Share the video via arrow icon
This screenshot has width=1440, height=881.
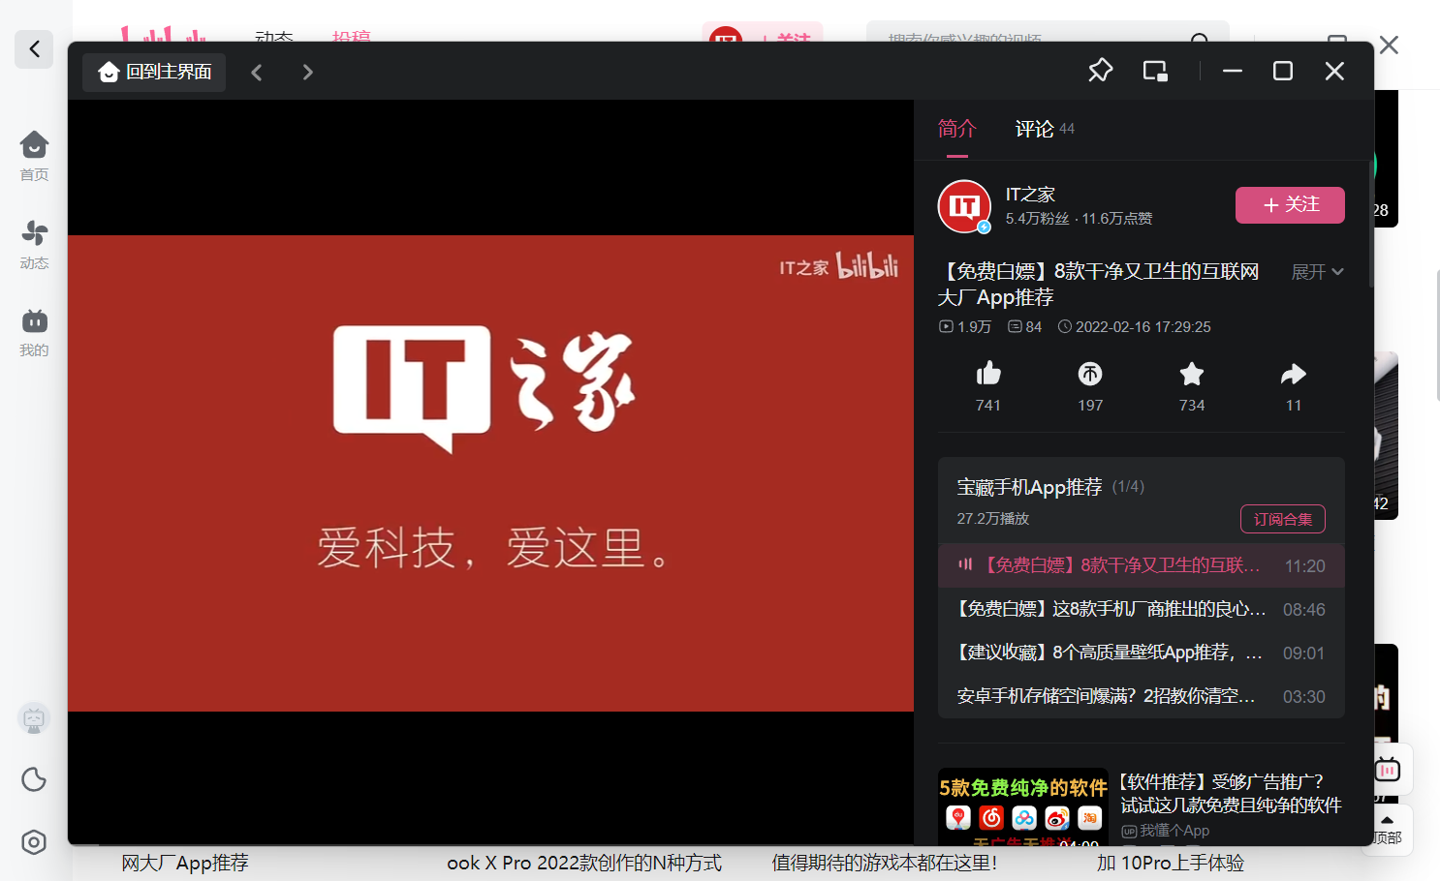point(1294,374)
